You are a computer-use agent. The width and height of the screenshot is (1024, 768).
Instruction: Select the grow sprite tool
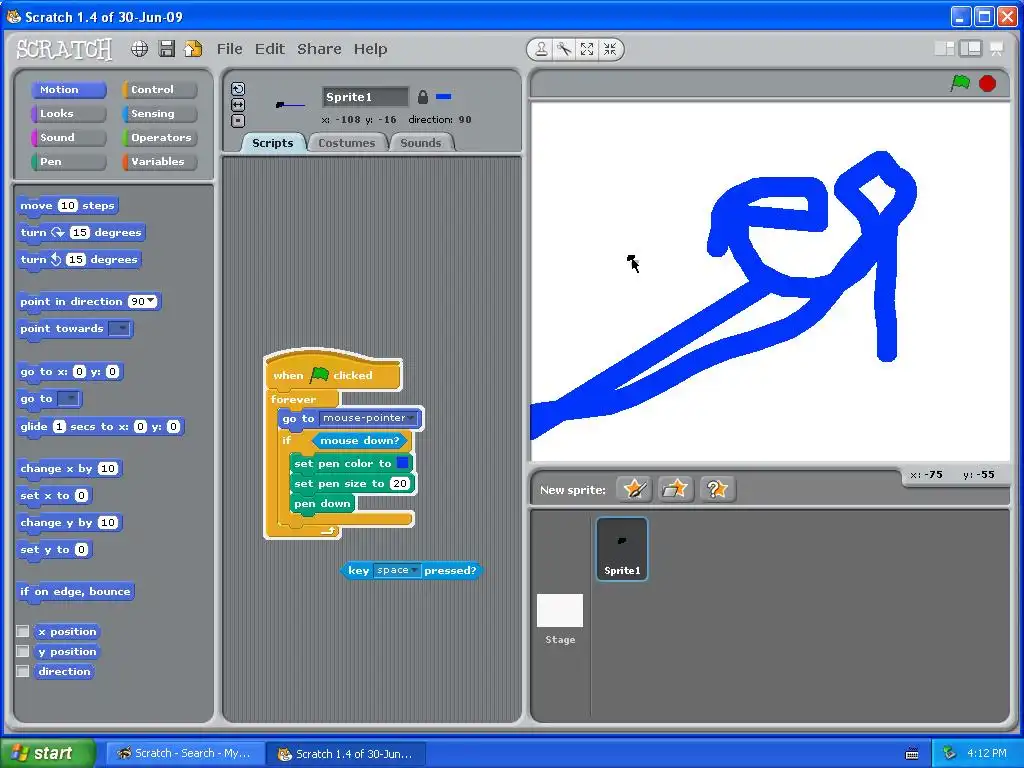coord(587,49)
